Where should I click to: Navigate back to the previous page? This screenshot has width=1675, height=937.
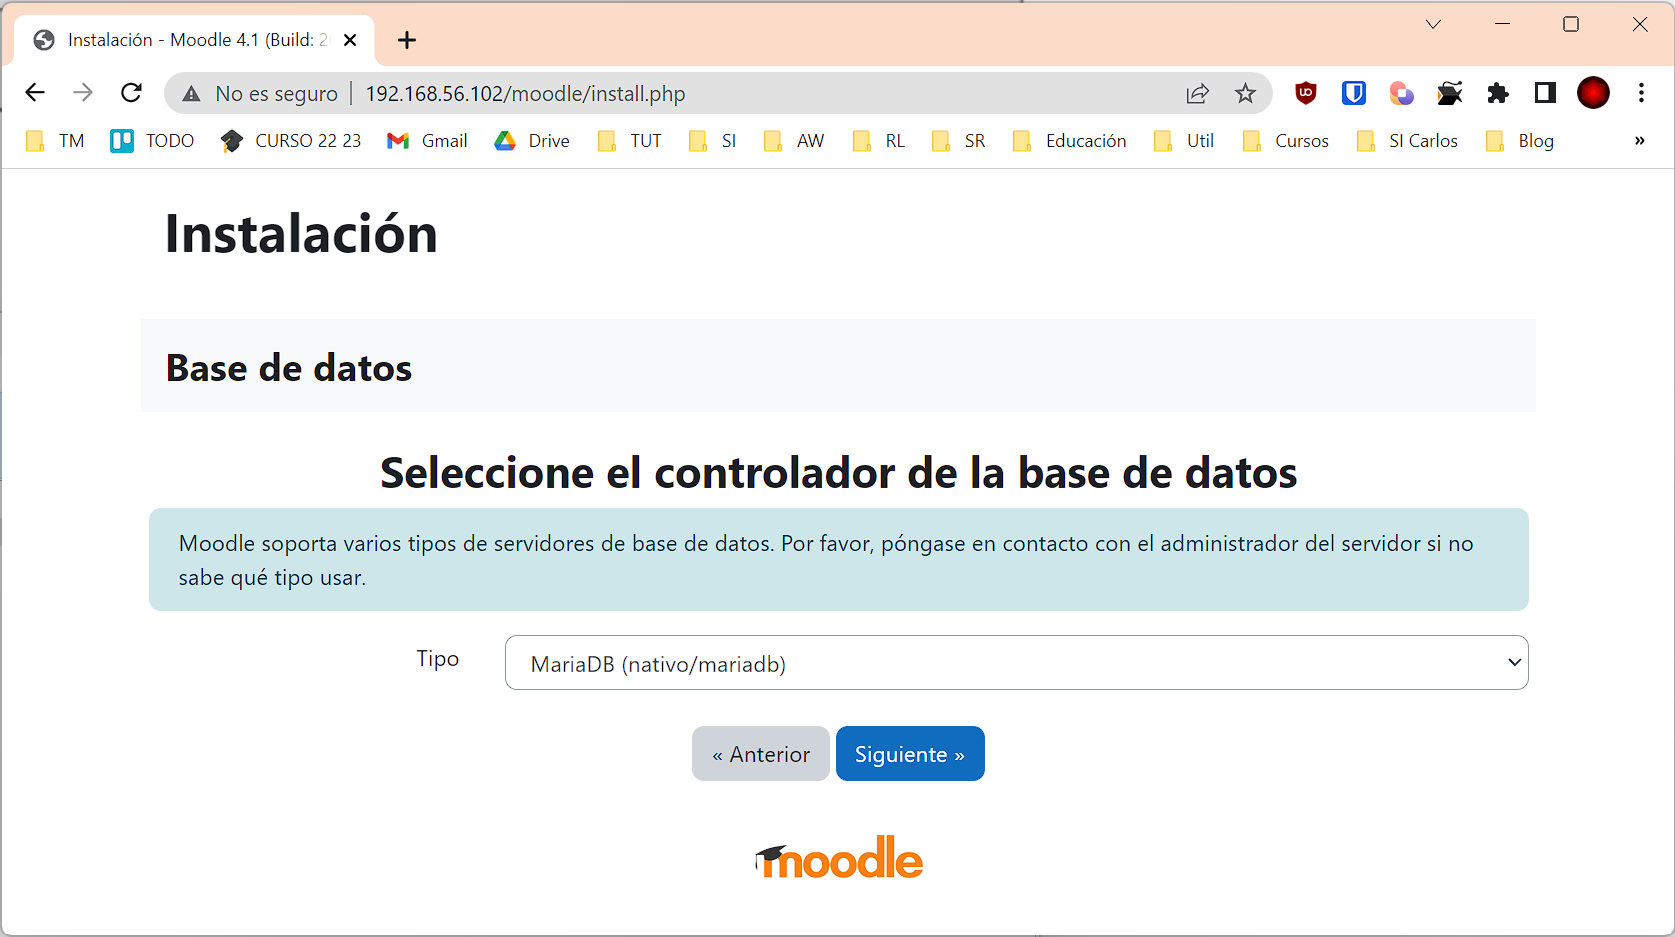coord(35,93)
